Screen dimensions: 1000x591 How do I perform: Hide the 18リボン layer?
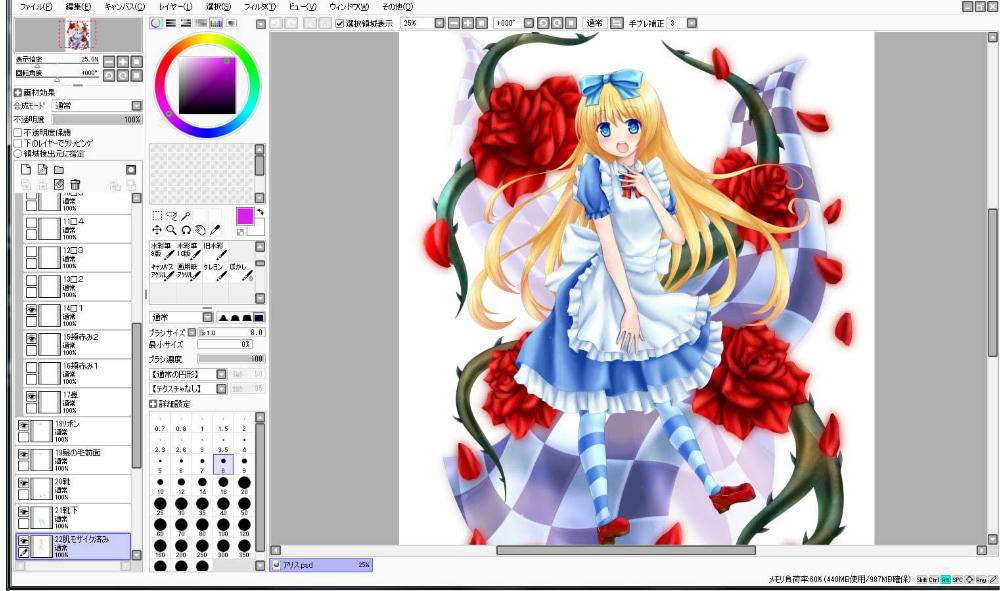(23, 425)
